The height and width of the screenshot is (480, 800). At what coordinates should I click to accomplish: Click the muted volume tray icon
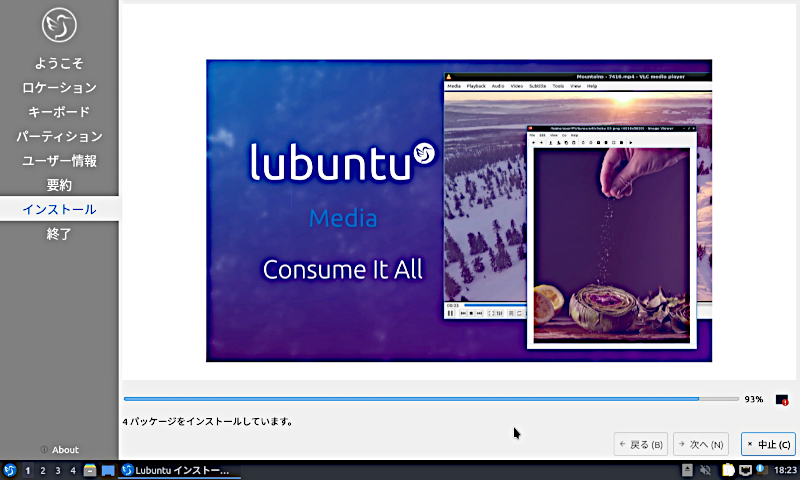pyautogui.click(x=706, y=470)
